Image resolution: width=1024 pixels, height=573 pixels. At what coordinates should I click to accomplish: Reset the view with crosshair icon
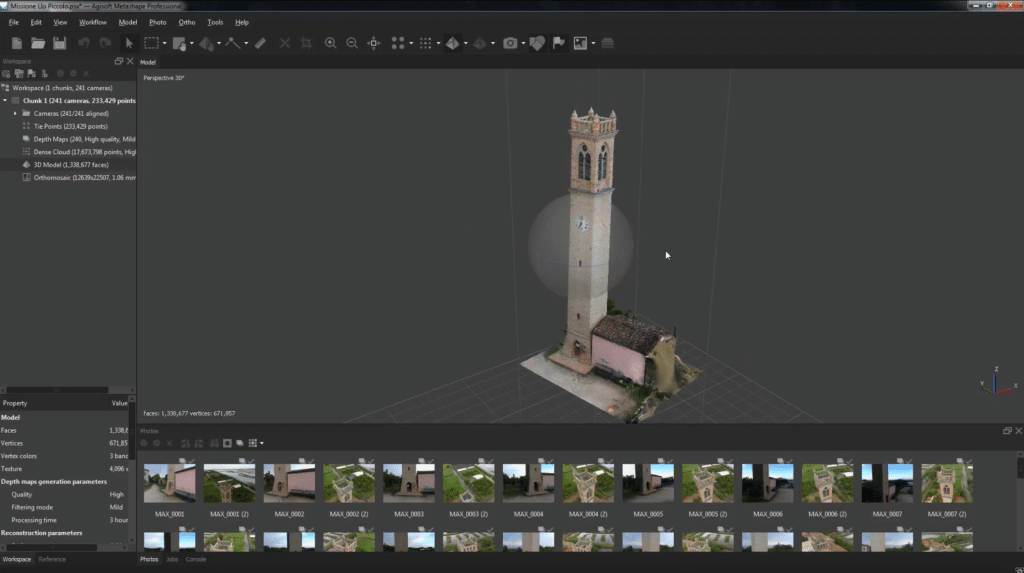374,43
